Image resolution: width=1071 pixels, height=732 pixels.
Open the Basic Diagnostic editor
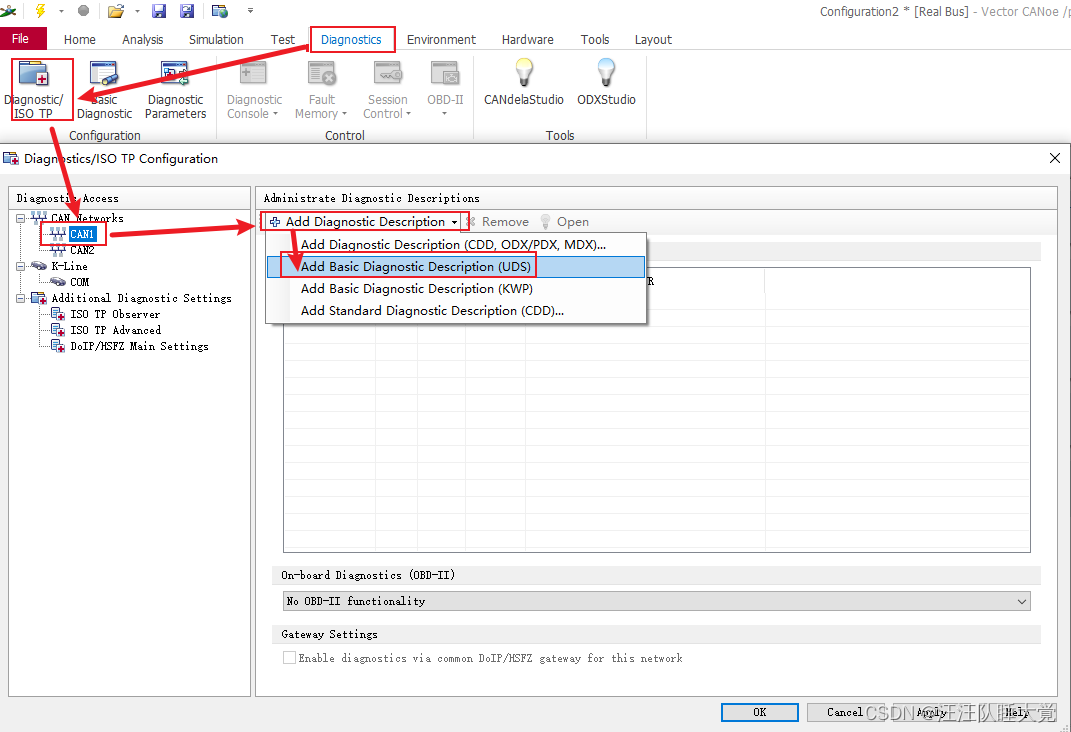click(105, 90)
